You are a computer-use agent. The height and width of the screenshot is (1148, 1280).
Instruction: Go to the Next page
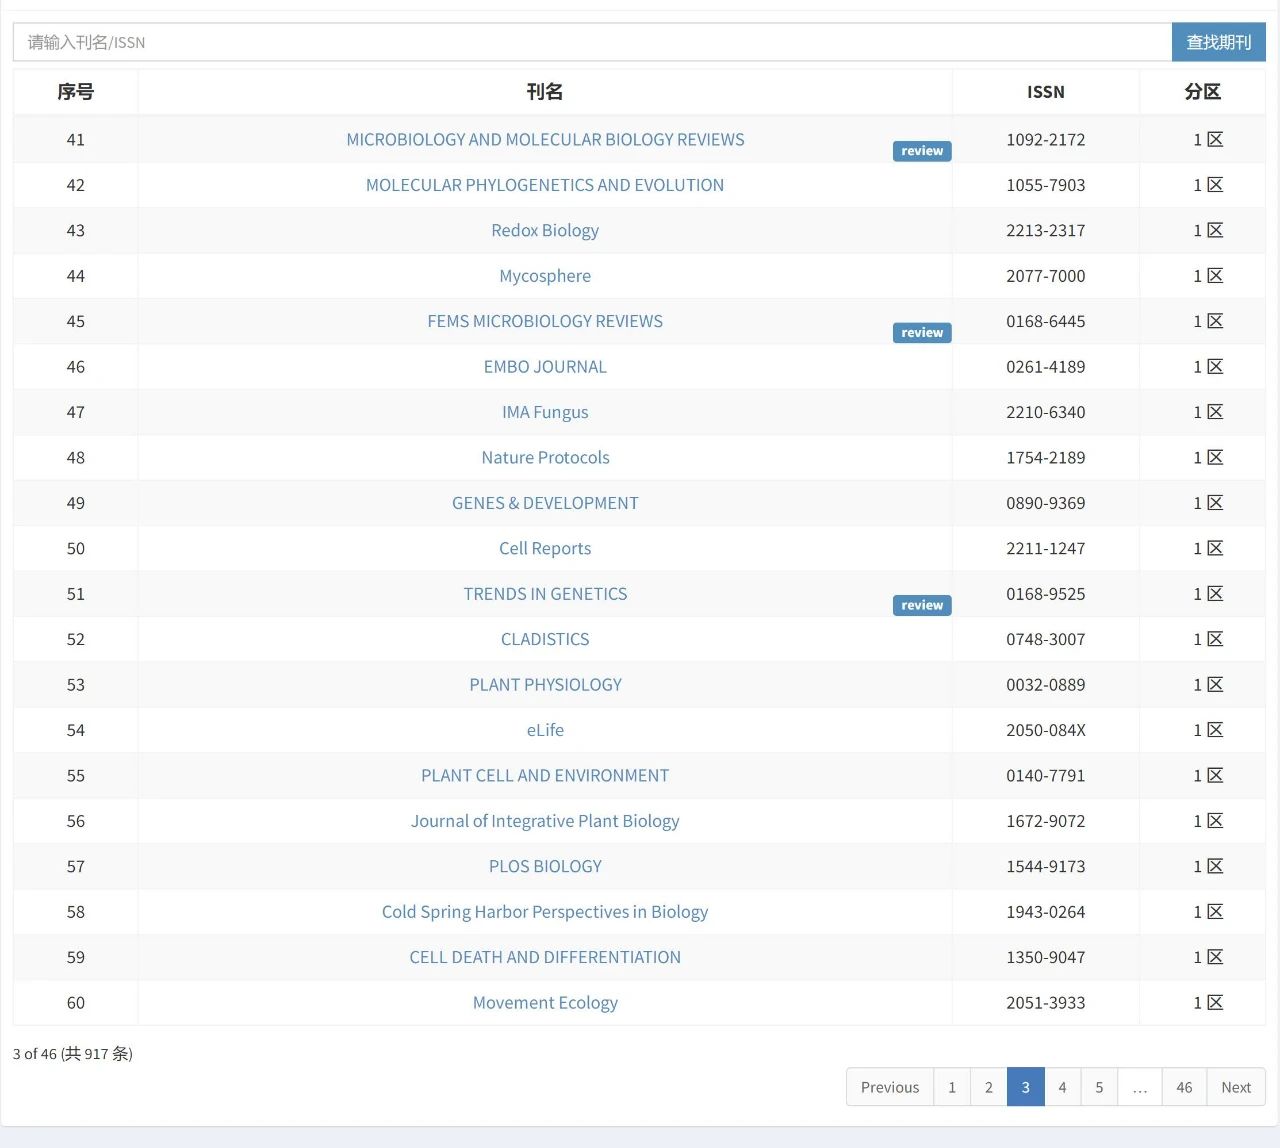[x=1236, y=1087]
